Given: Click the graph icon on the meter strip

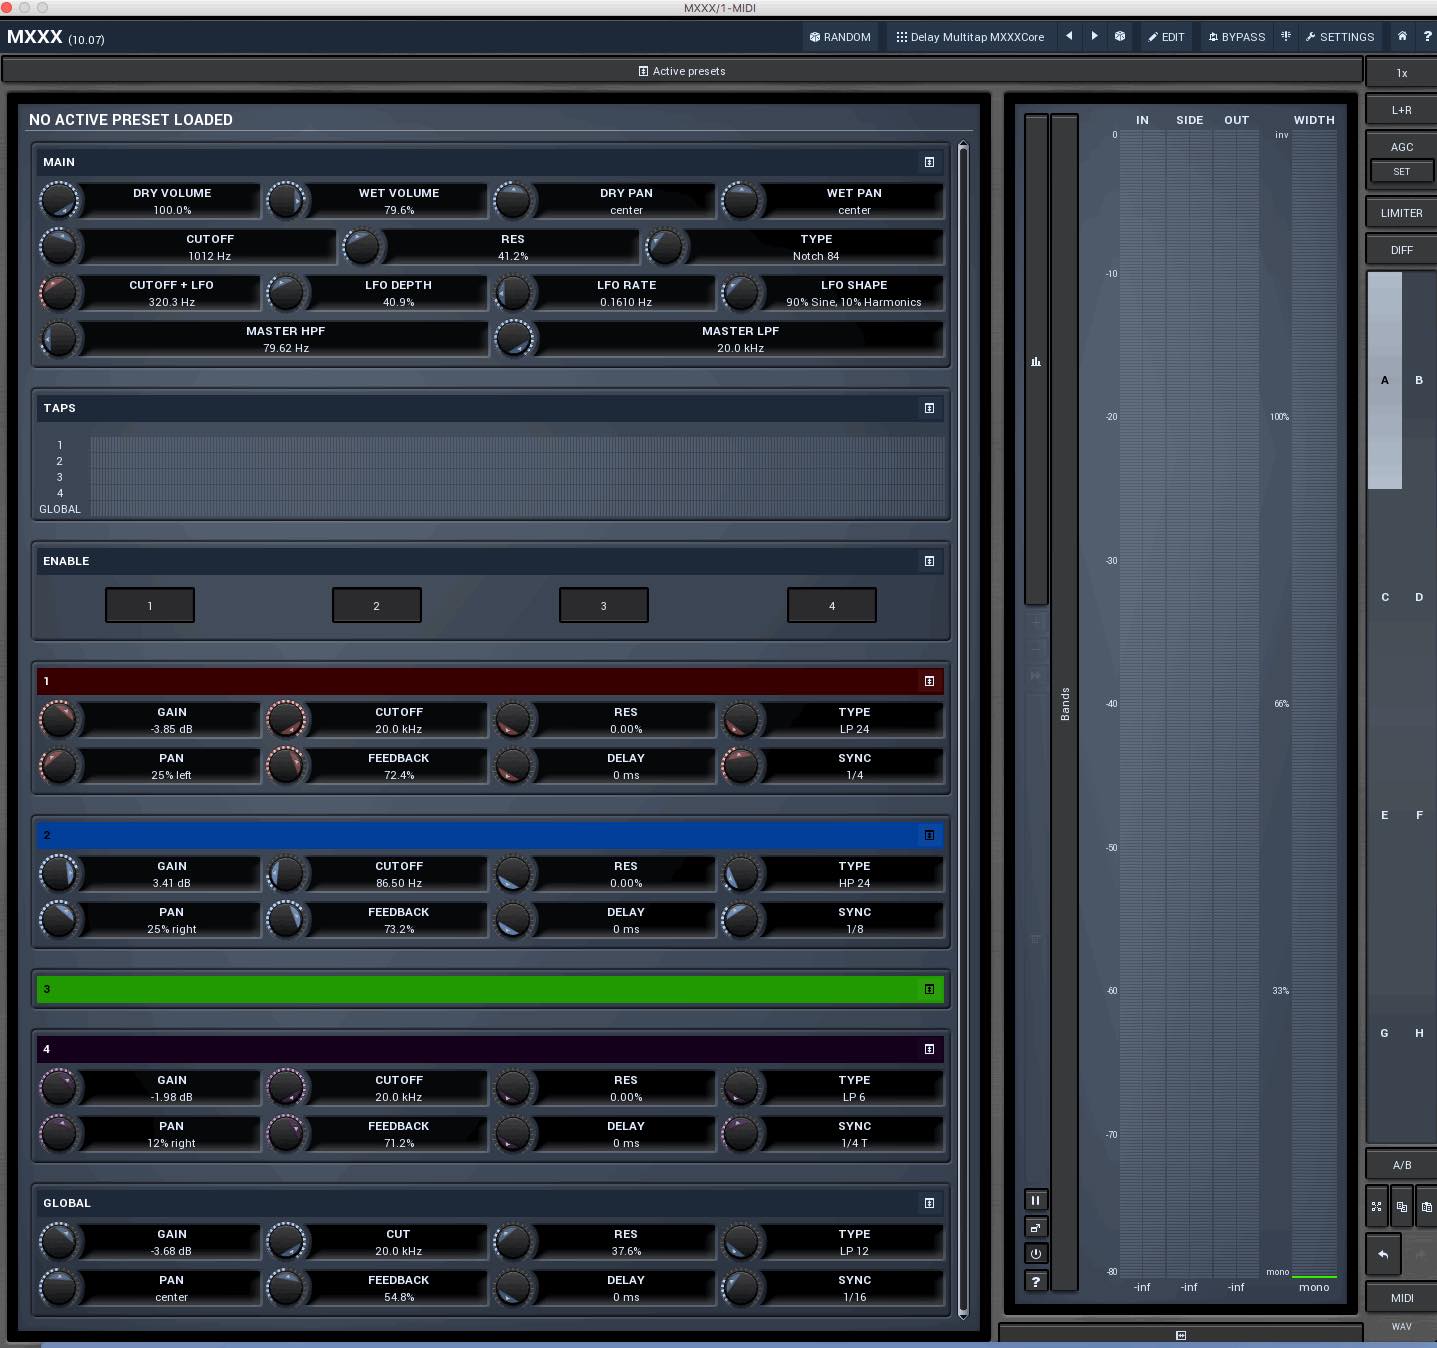Looking at the screenshot, I should point(1036,361).
